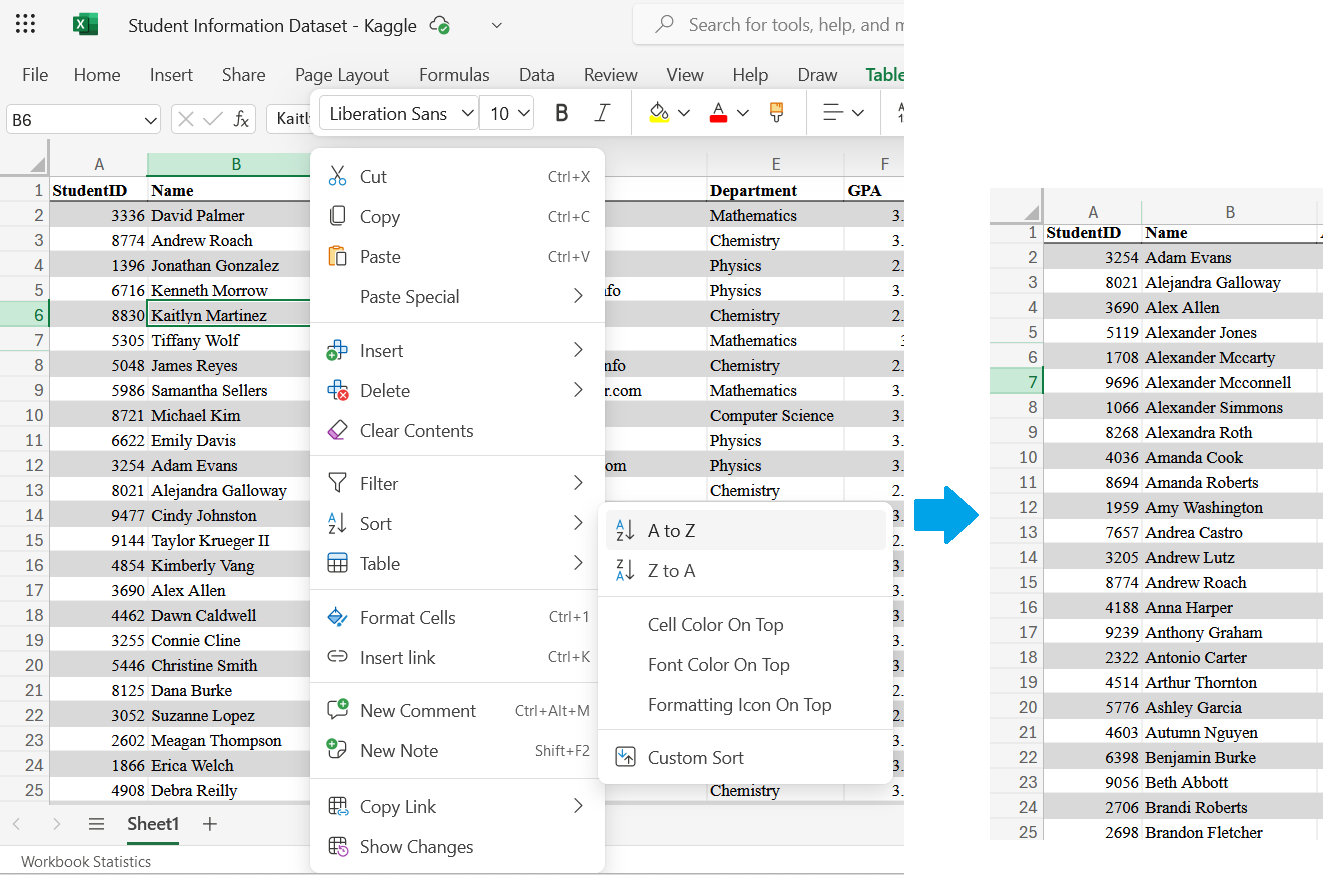The width and height of the screenshot is (1324, 875).
Task: Click the text alignment icon
Action: coord(833,113)
